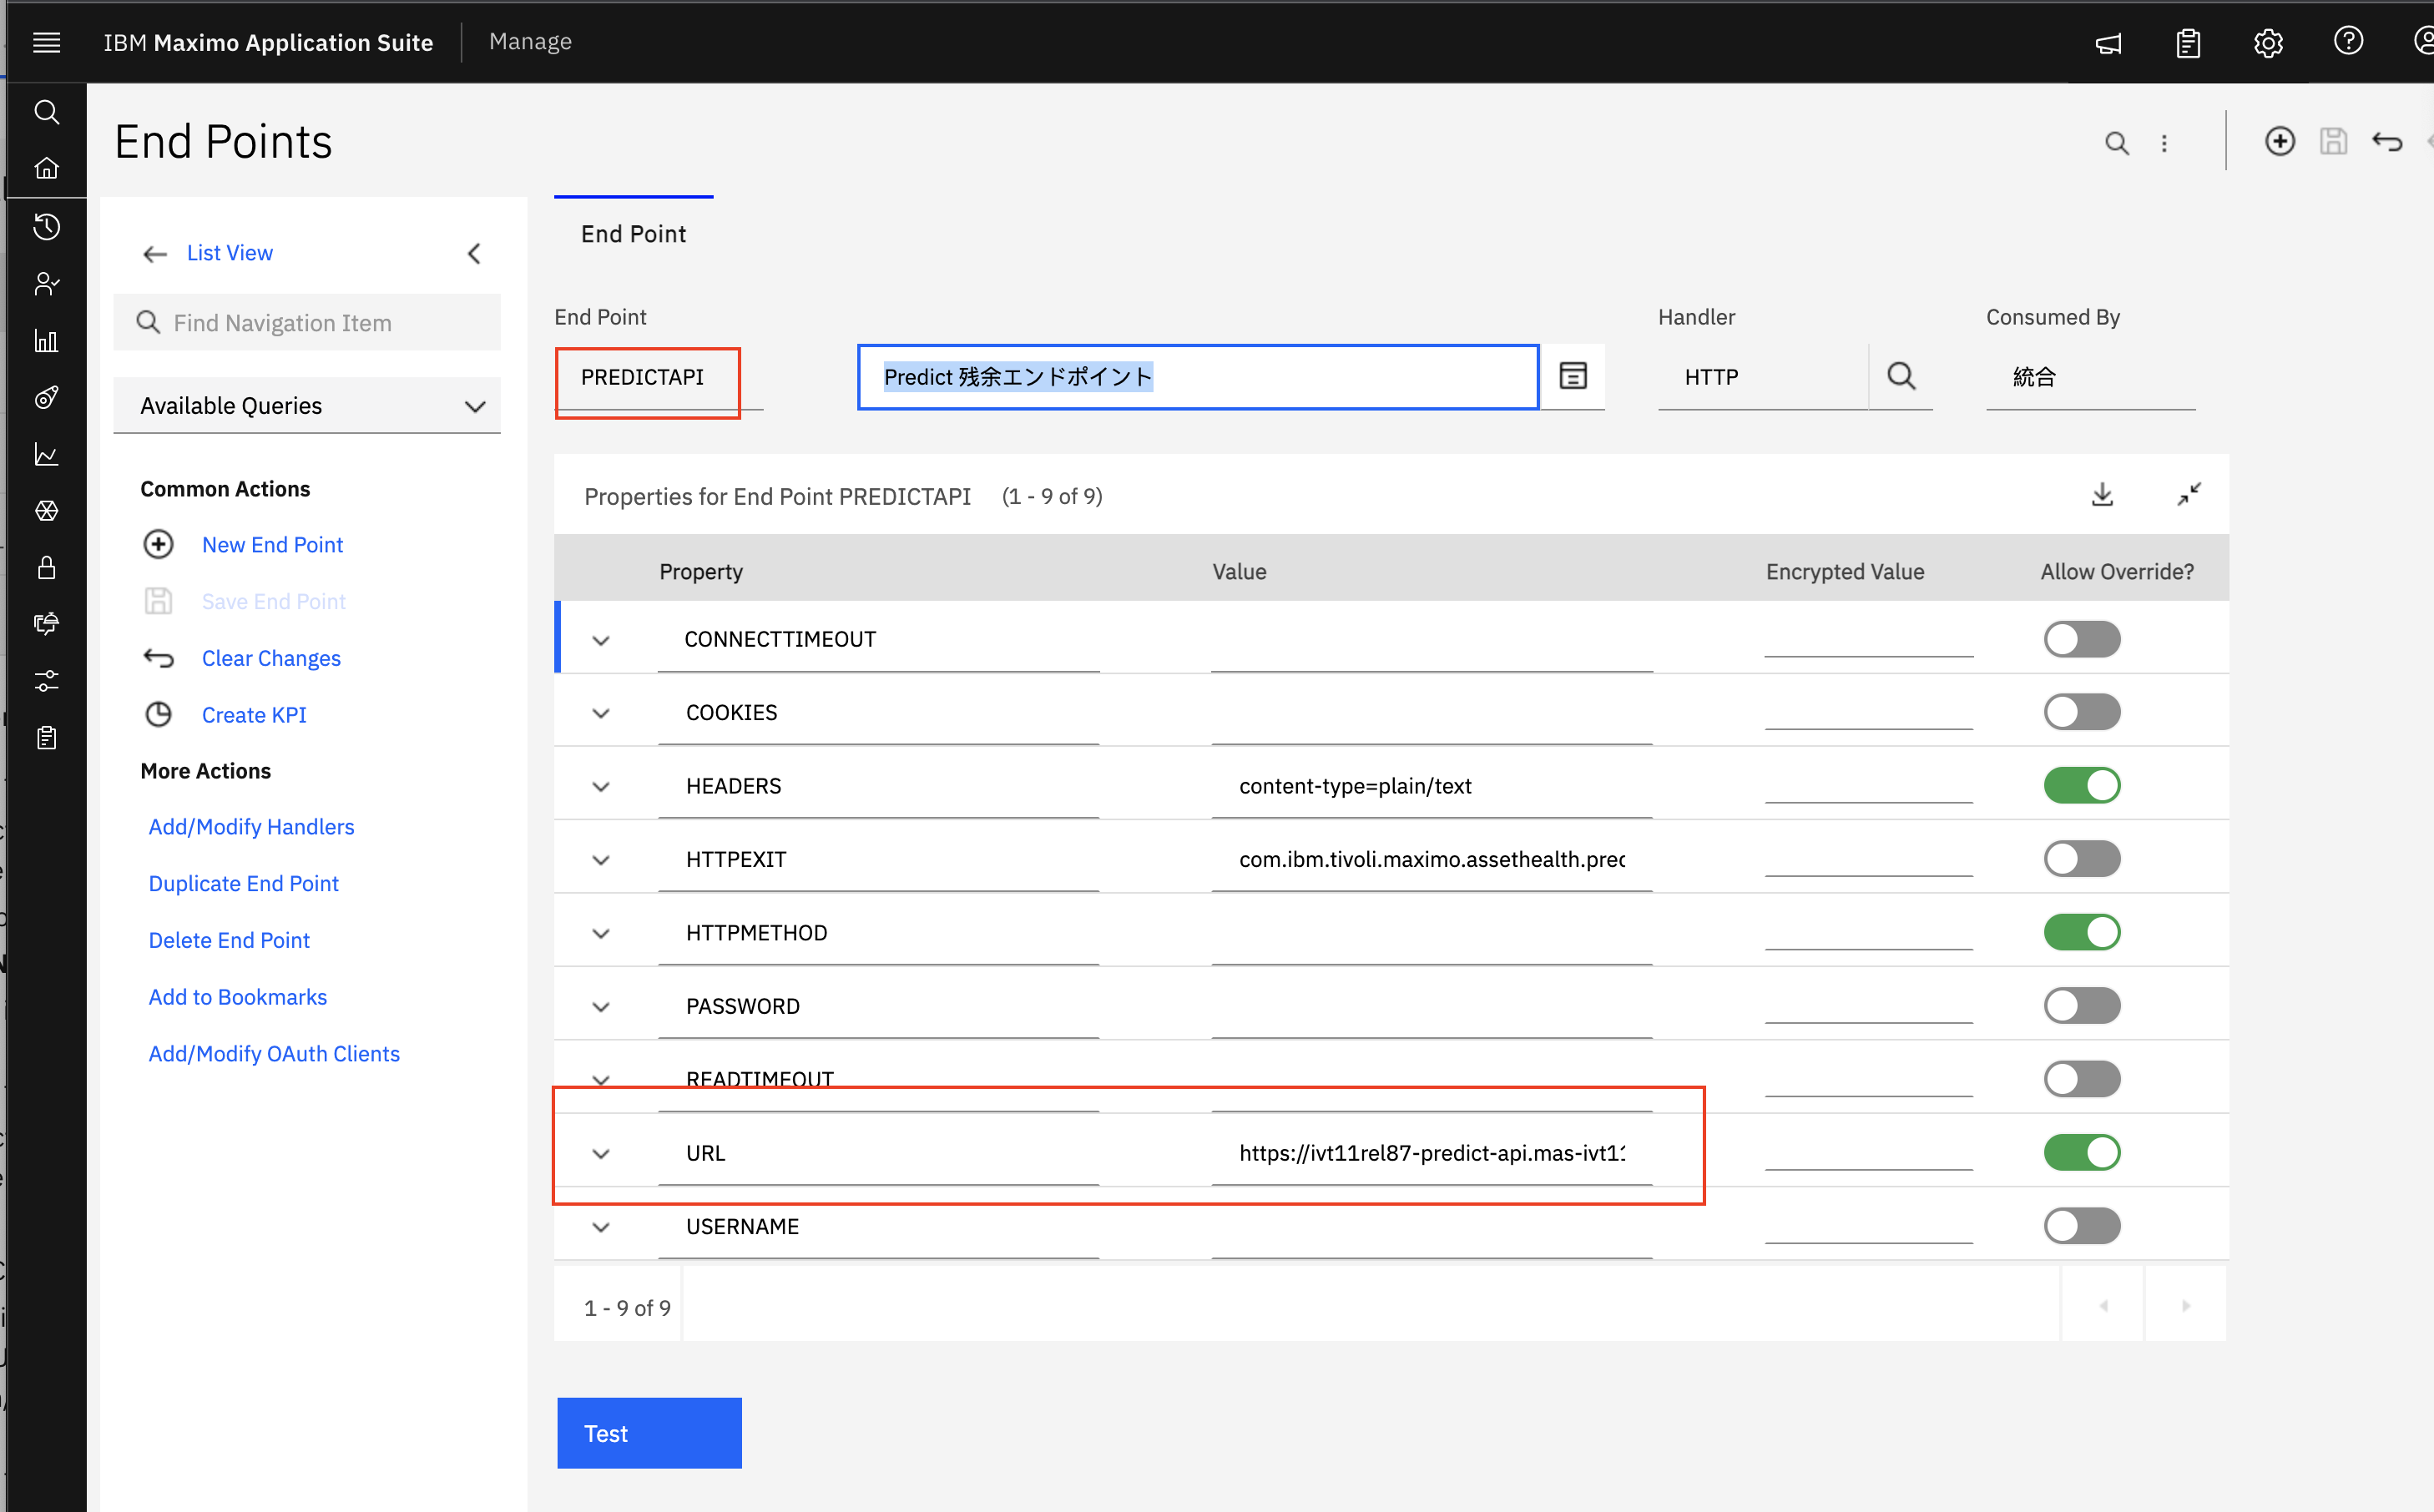Open the vertical ellipsis overflow menu
Image resolution: width=2434 pixels, height=1512 pixels.
(2164, 143)
